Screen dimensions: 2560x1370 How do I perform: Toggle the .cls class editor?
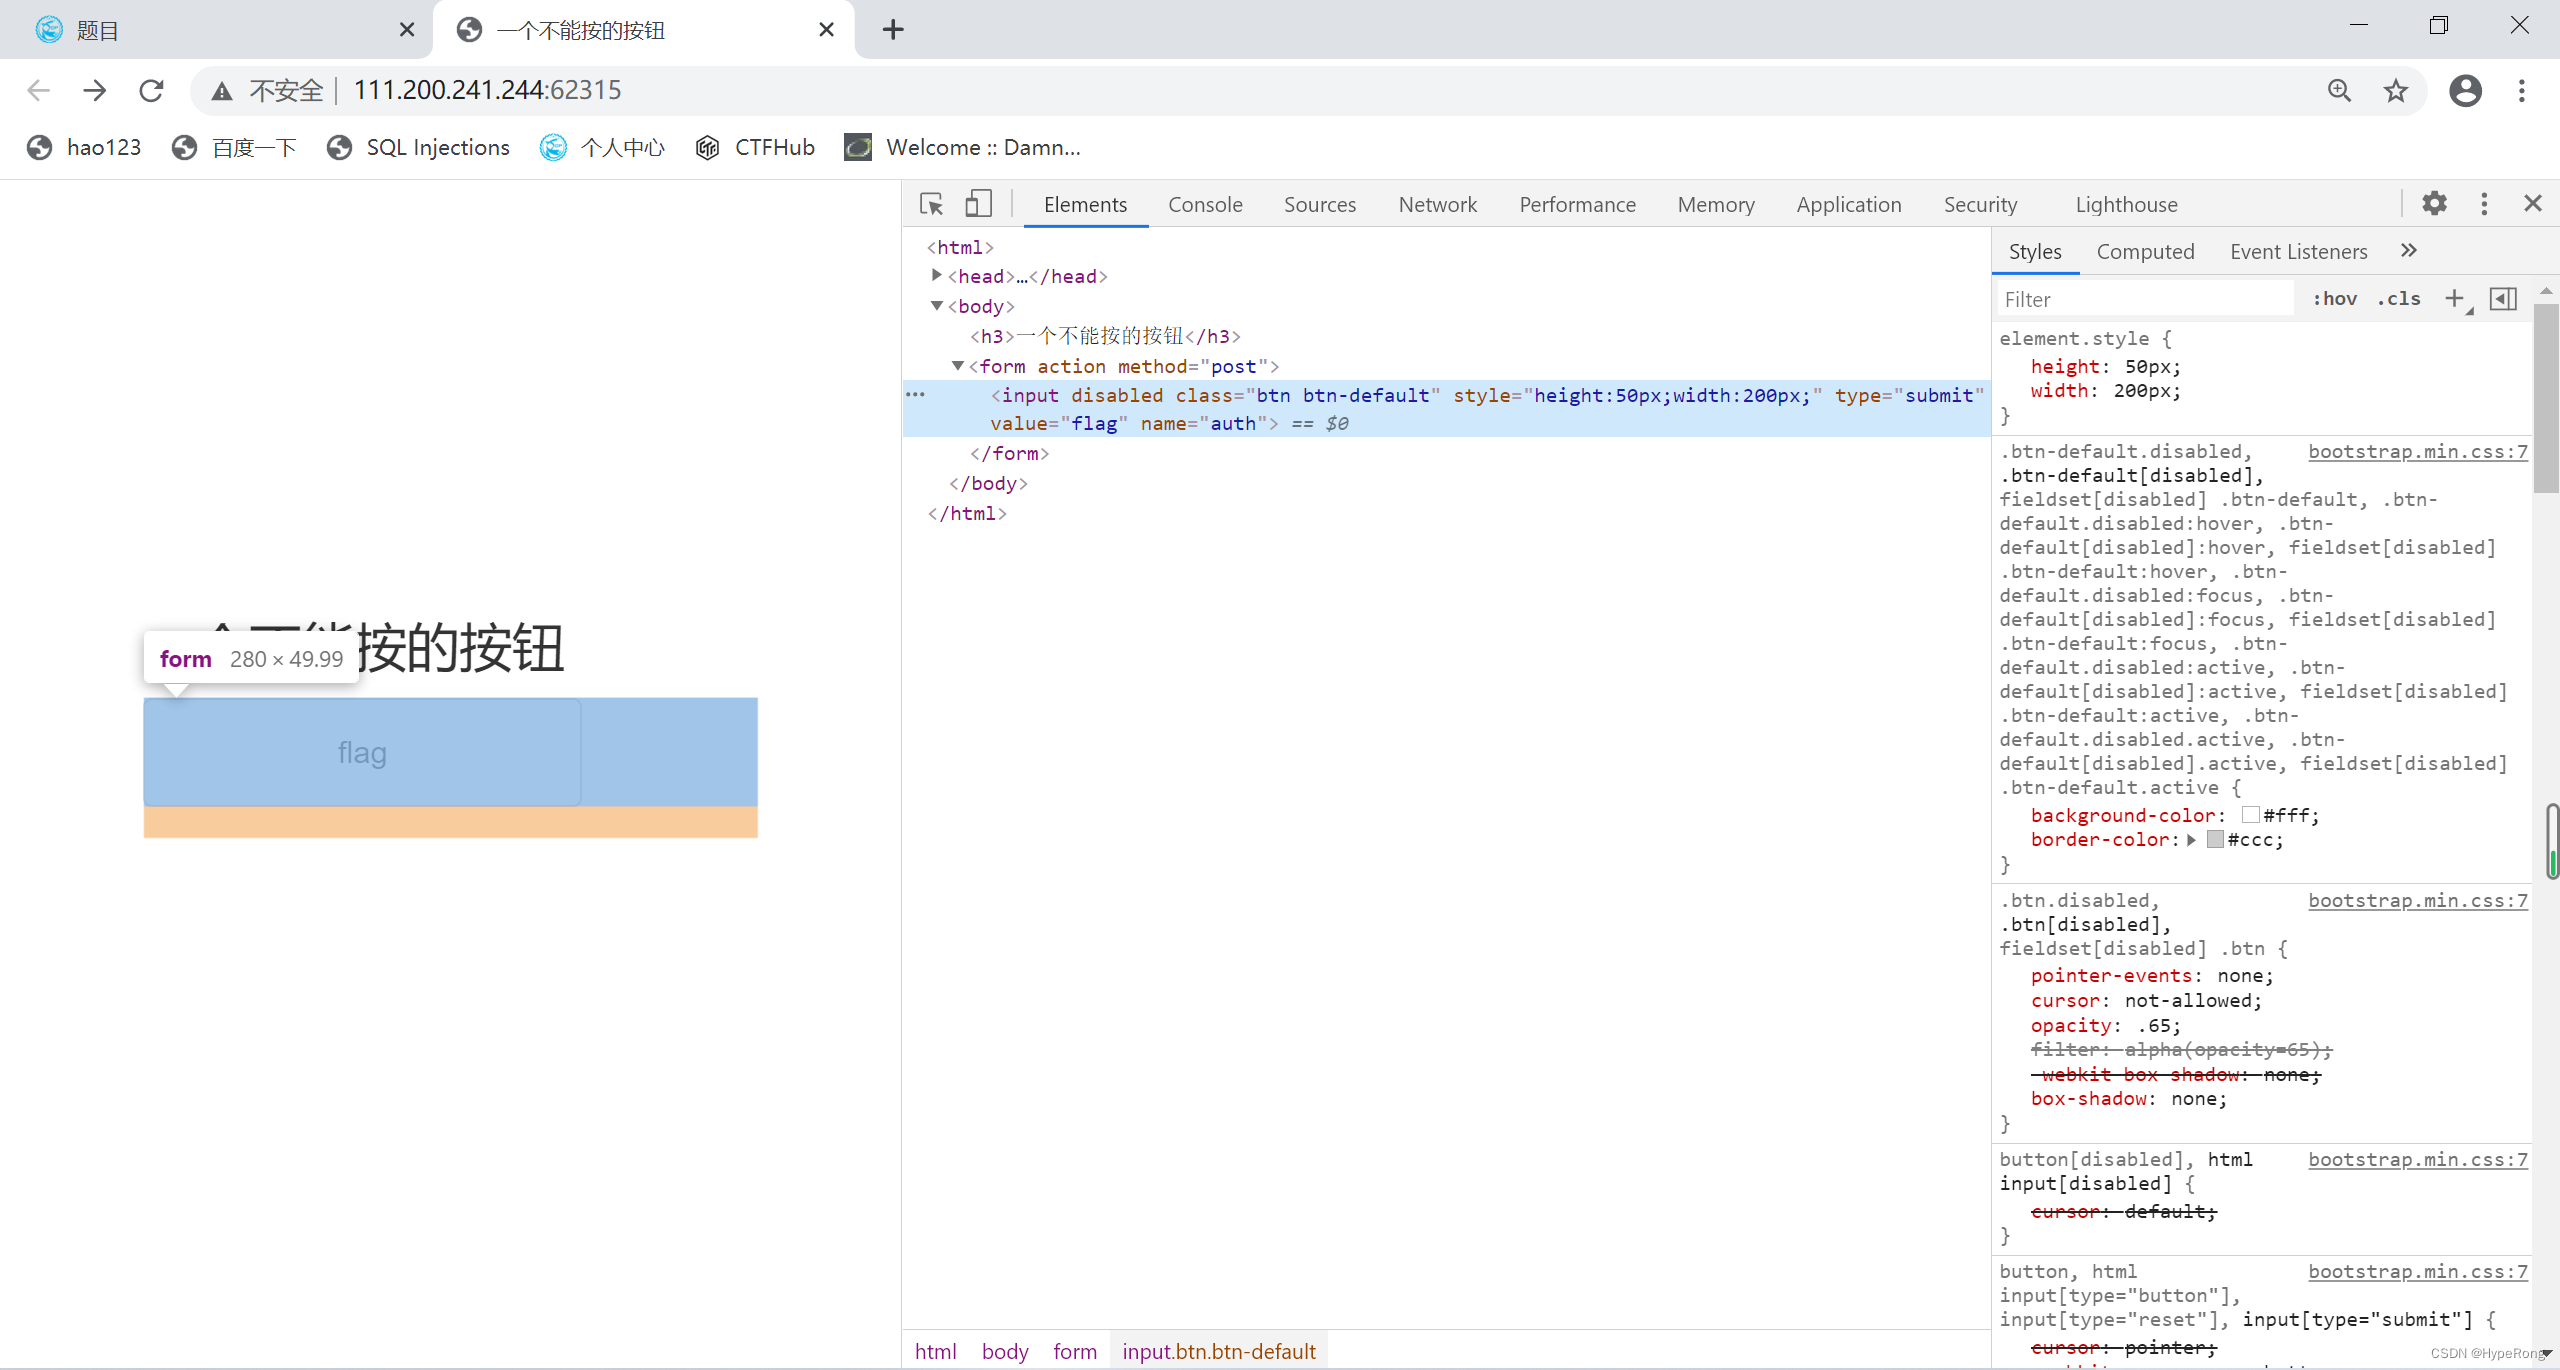(x=2399, y=299)
